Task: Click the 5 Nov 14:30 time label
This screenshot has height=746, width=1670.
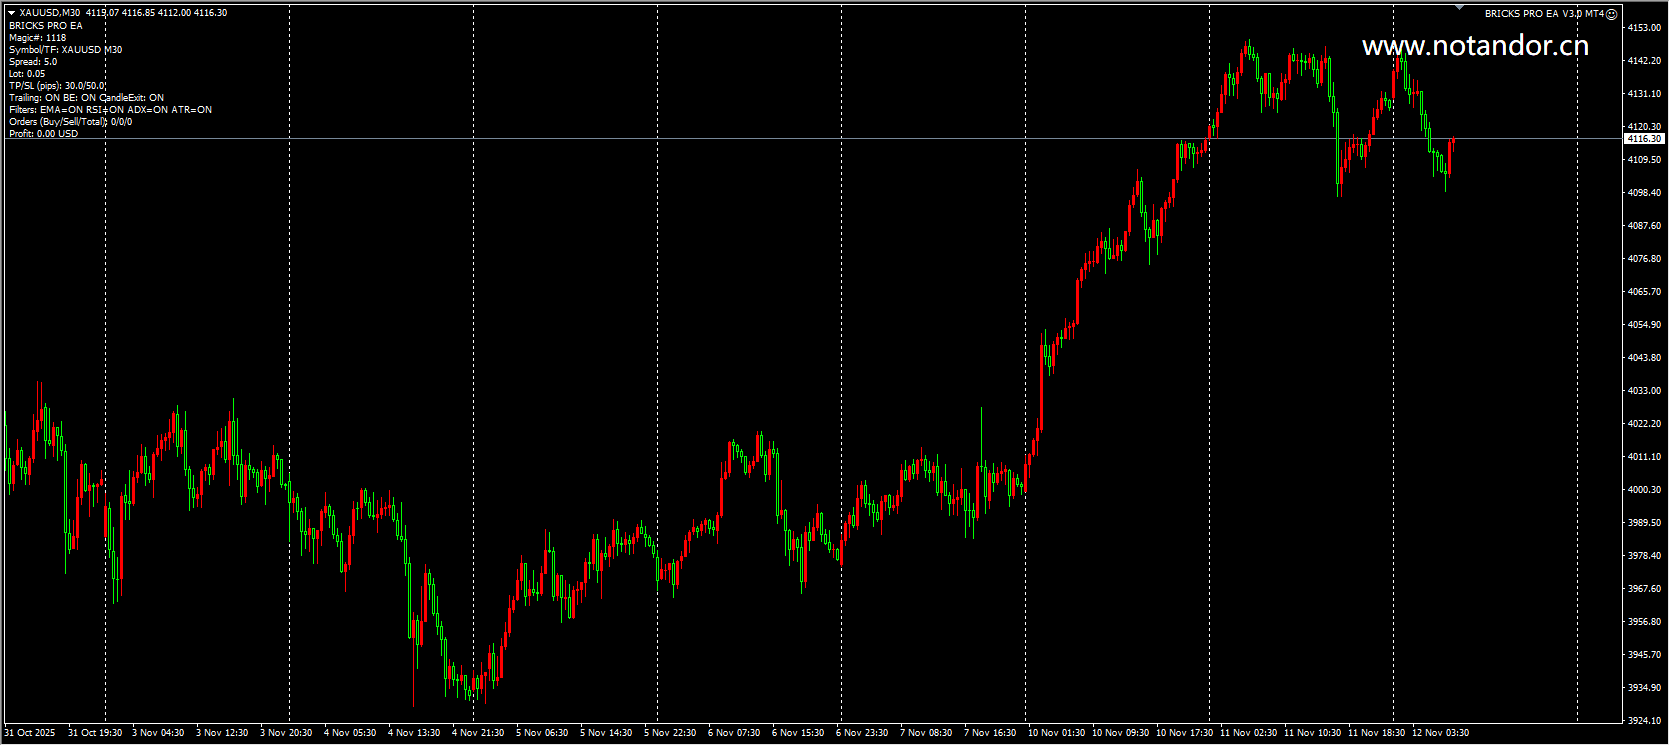Action: (606, 733)
